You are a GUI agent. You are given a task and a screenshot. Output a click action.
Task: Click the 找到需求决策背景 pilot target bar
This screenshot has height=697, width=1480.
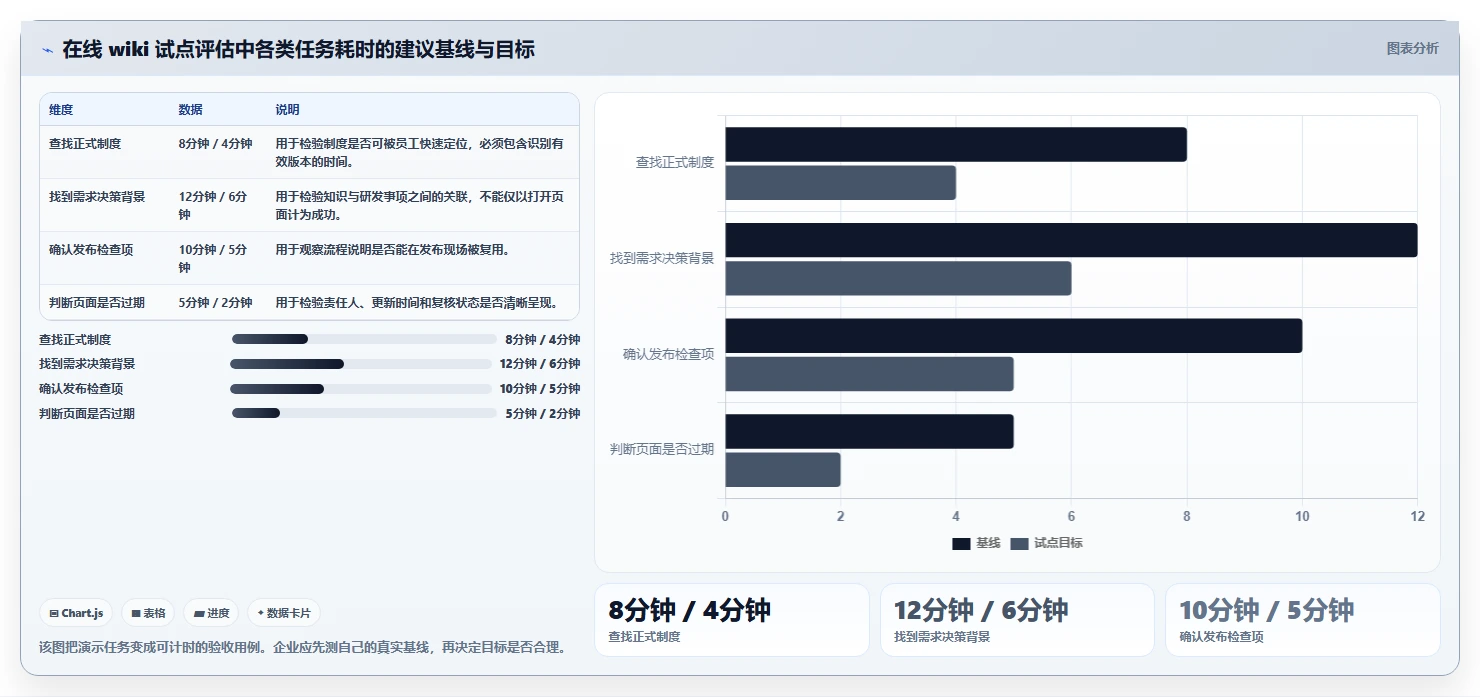tap(898, 278)
